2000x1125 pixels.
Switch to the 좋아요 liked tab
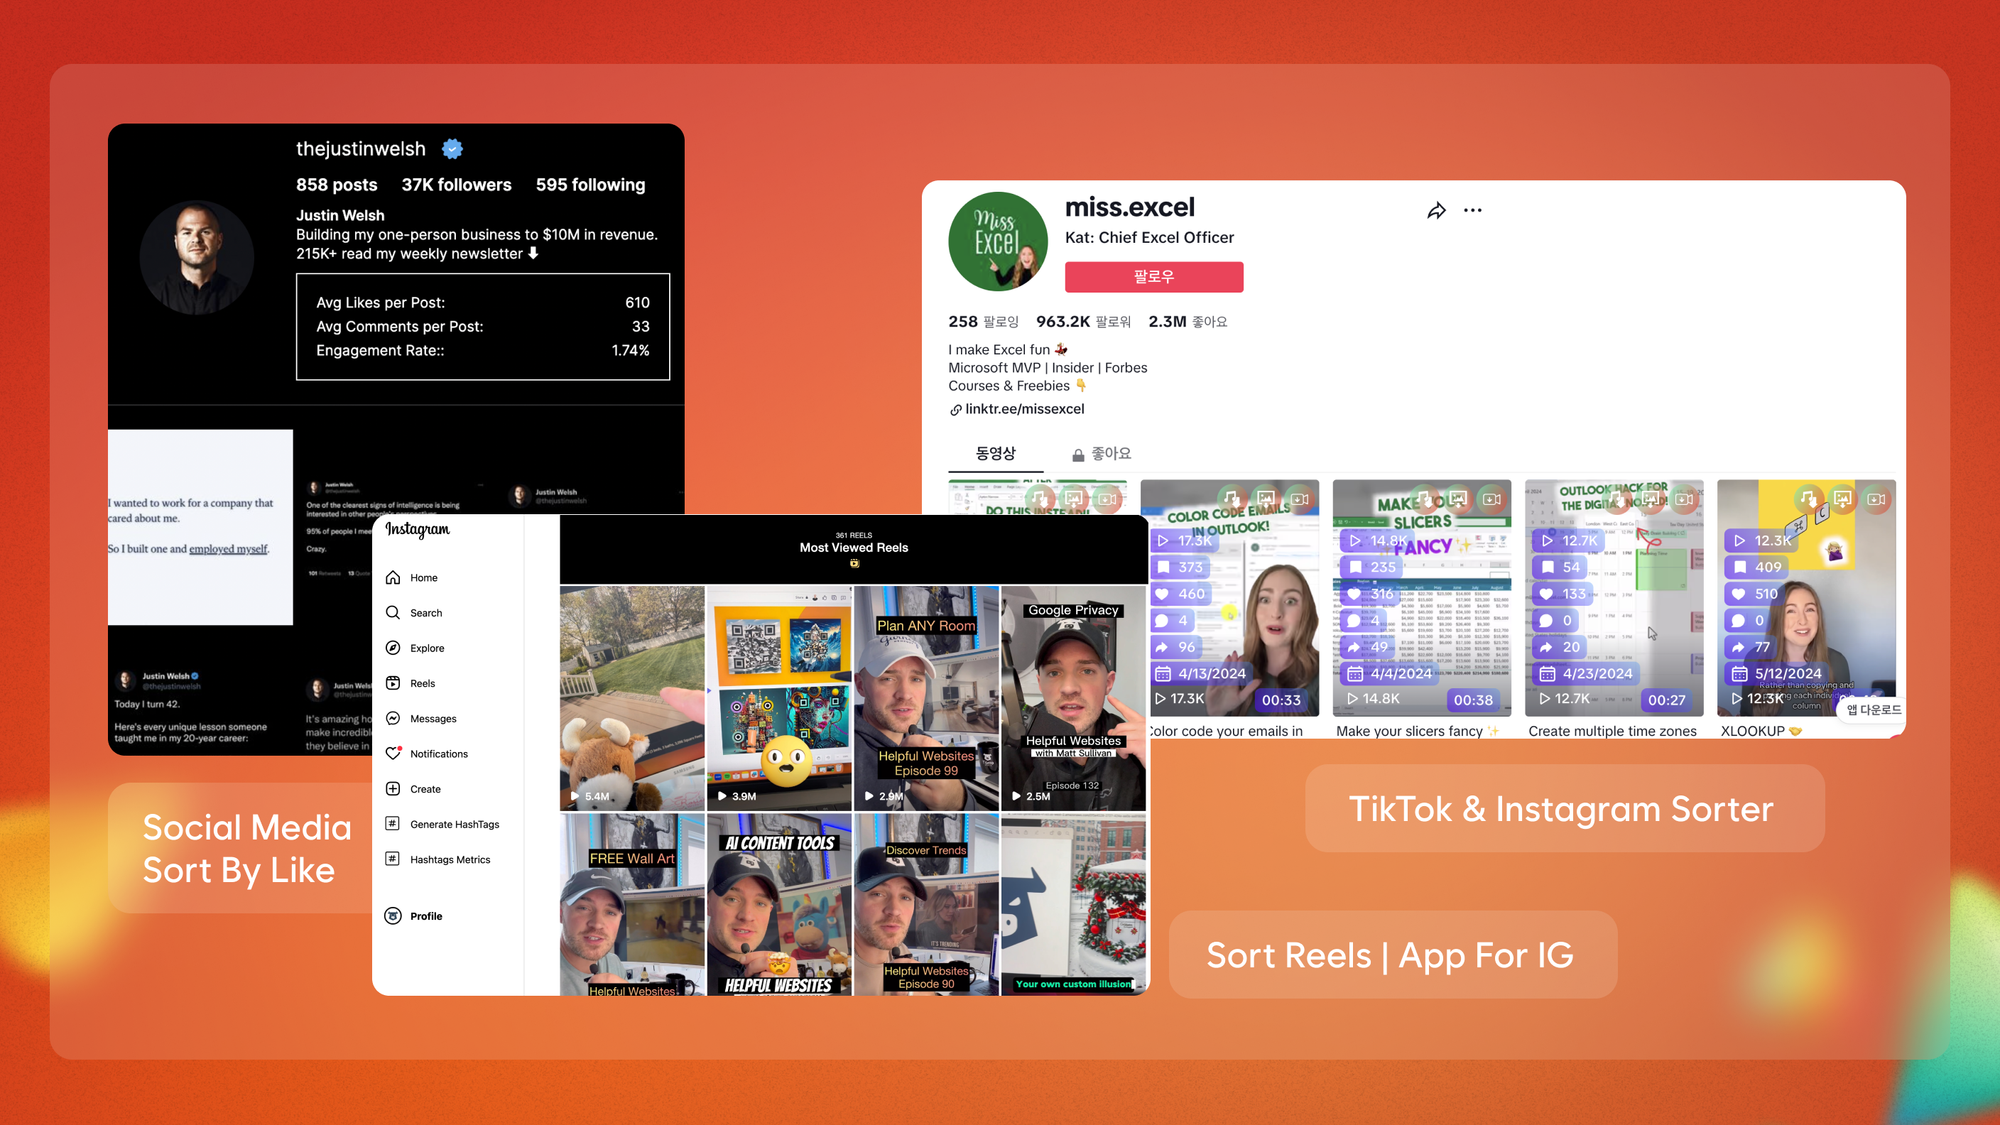(1101, 454)
